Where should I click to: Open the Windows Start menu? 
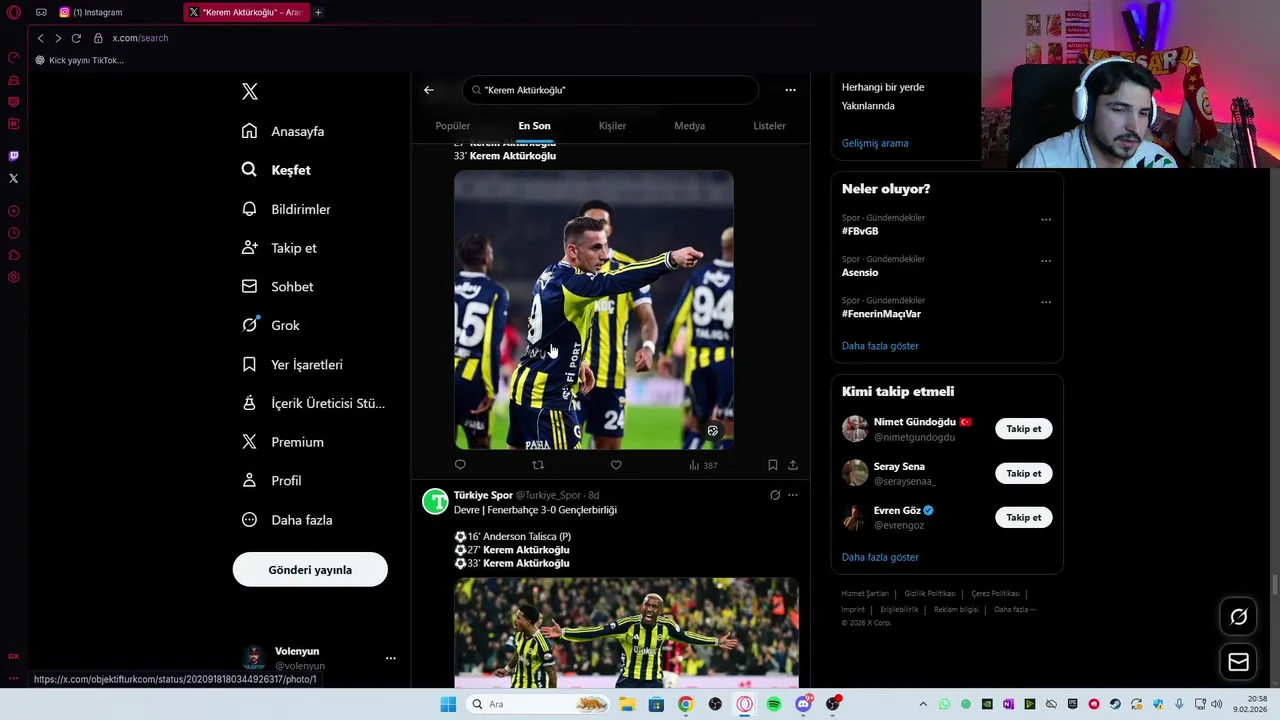(448, 704)
